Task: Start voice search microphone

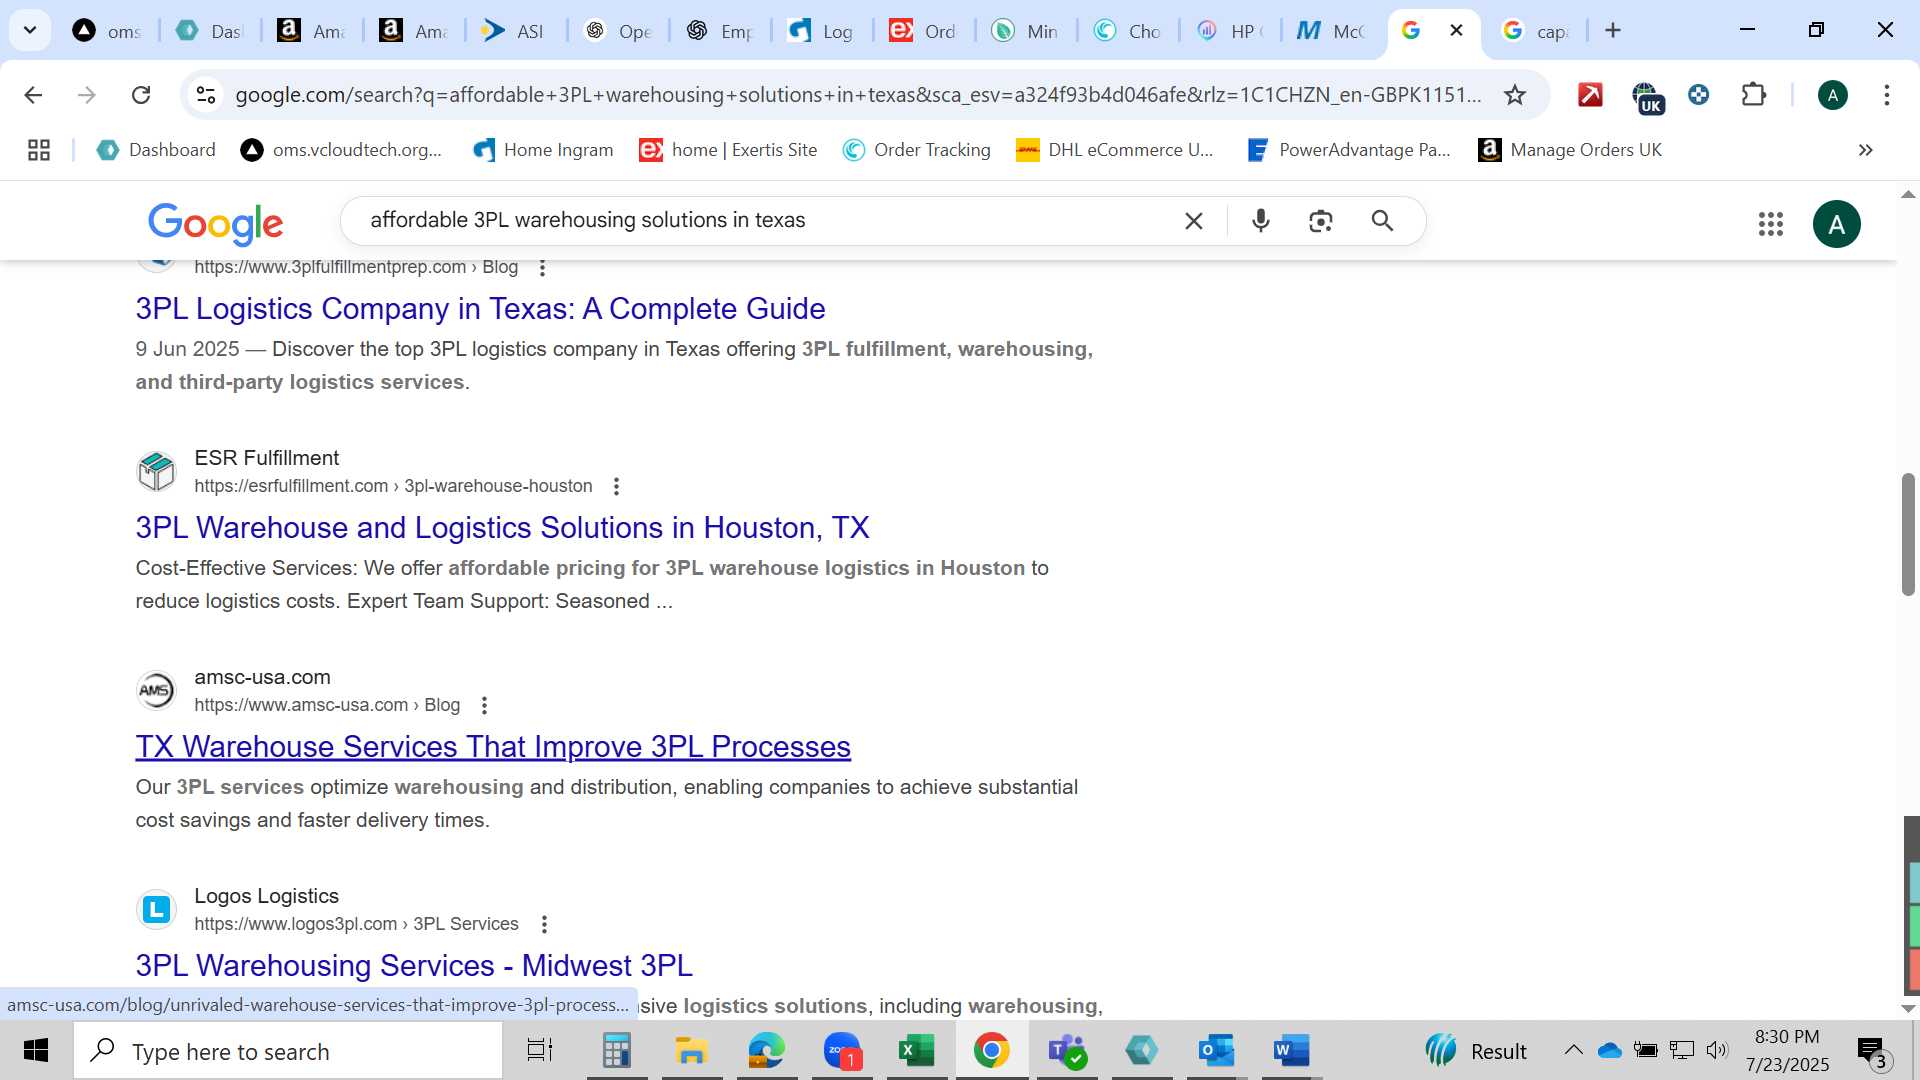Action: pos(1261,221)
